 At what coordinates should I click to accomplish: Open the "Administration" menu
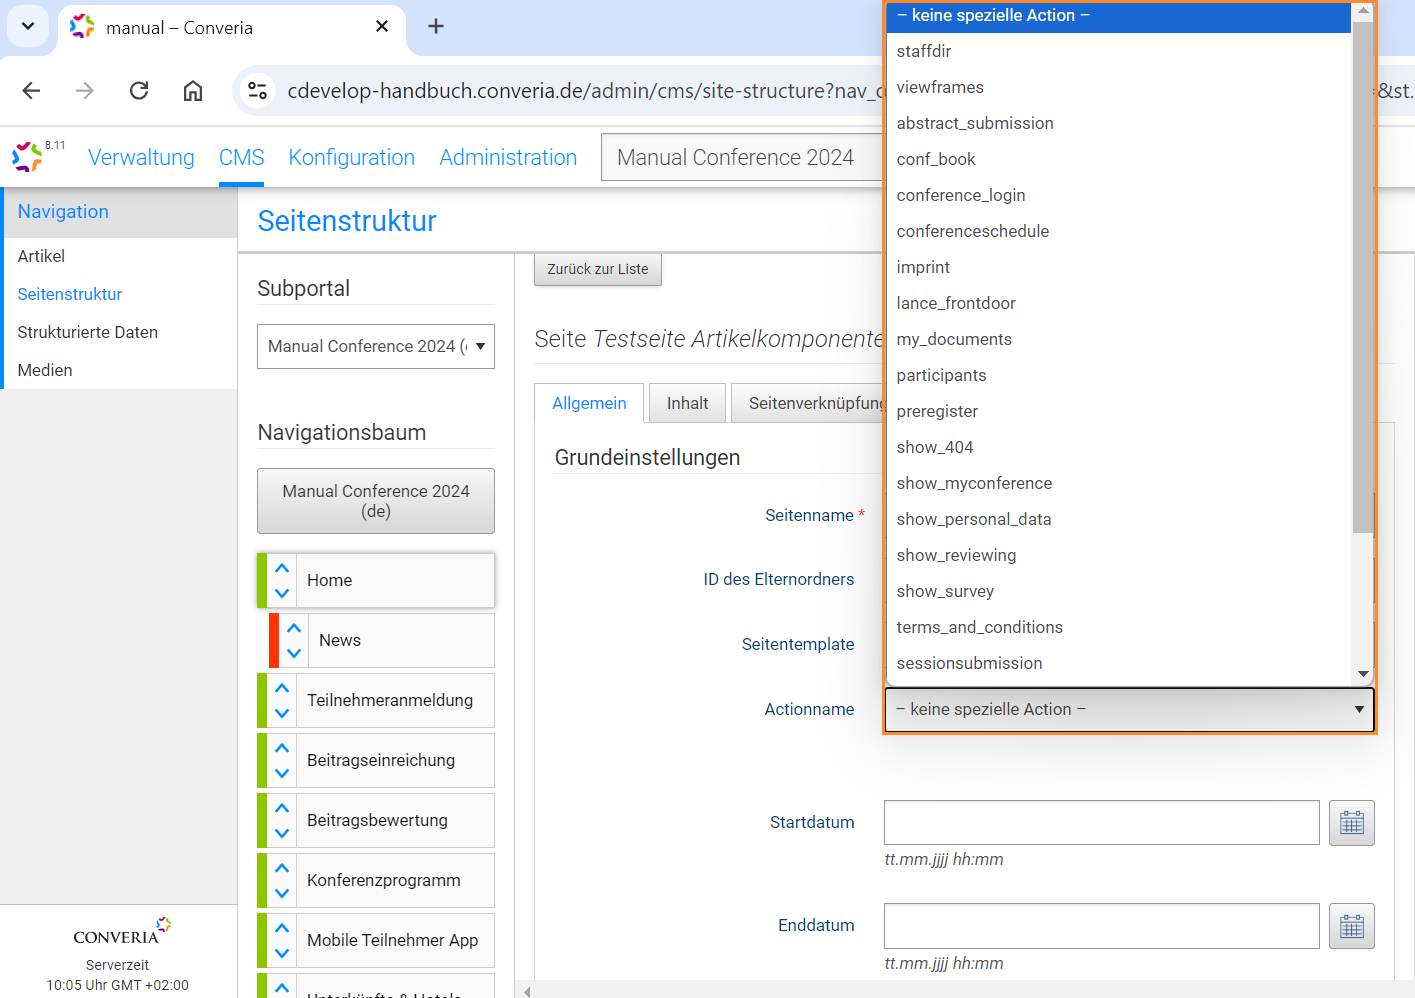pyautogui.click(x=508, y=157)
